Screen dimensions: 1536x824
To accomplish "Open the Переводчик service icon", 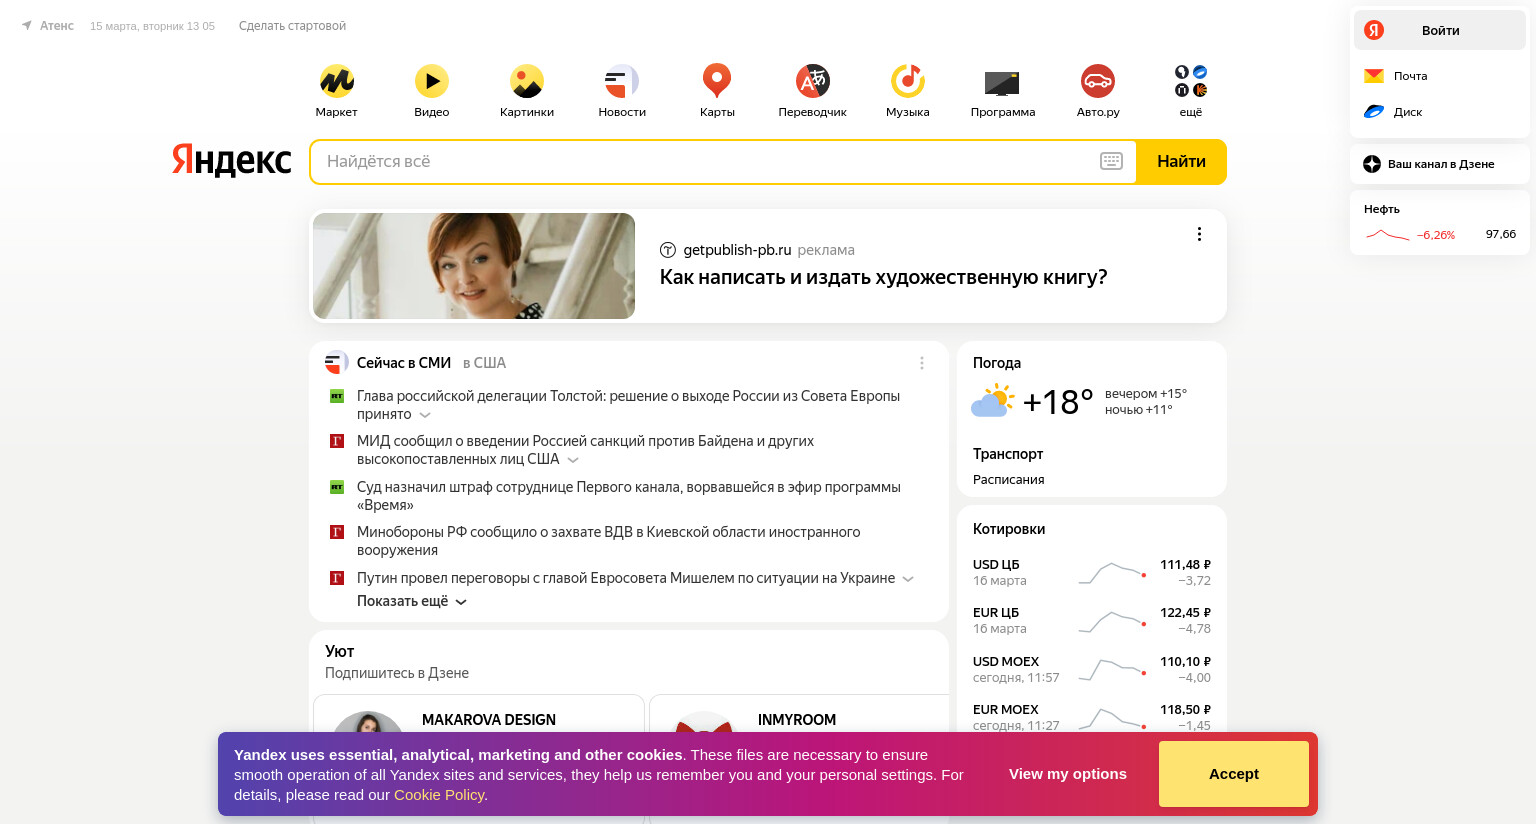I will click(813, 81).
